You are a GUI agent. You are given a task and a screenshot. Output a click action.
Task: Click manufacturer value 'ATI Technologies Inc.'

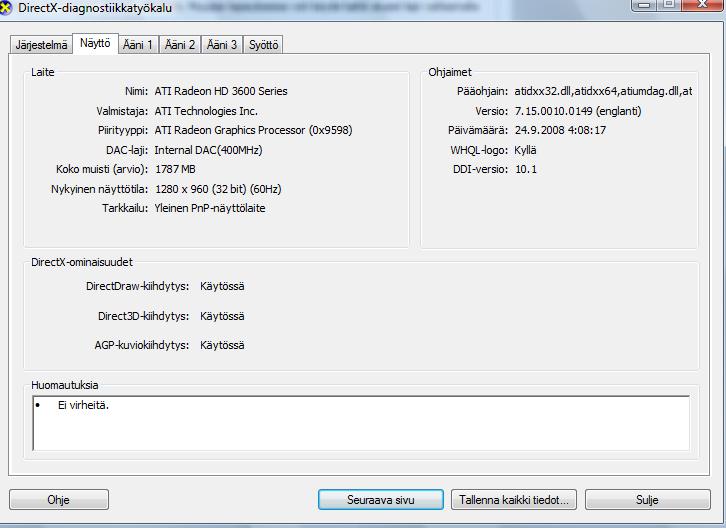[206, 111]
